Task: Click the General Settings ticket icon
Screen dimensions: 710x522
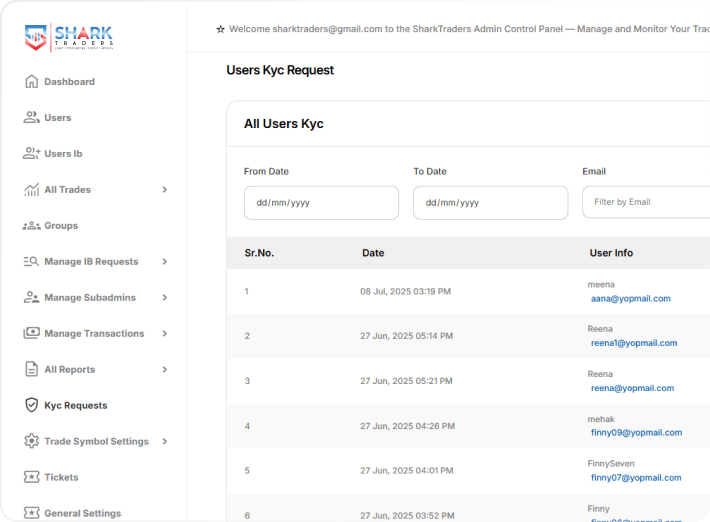Action: click(x=31, y=512)
